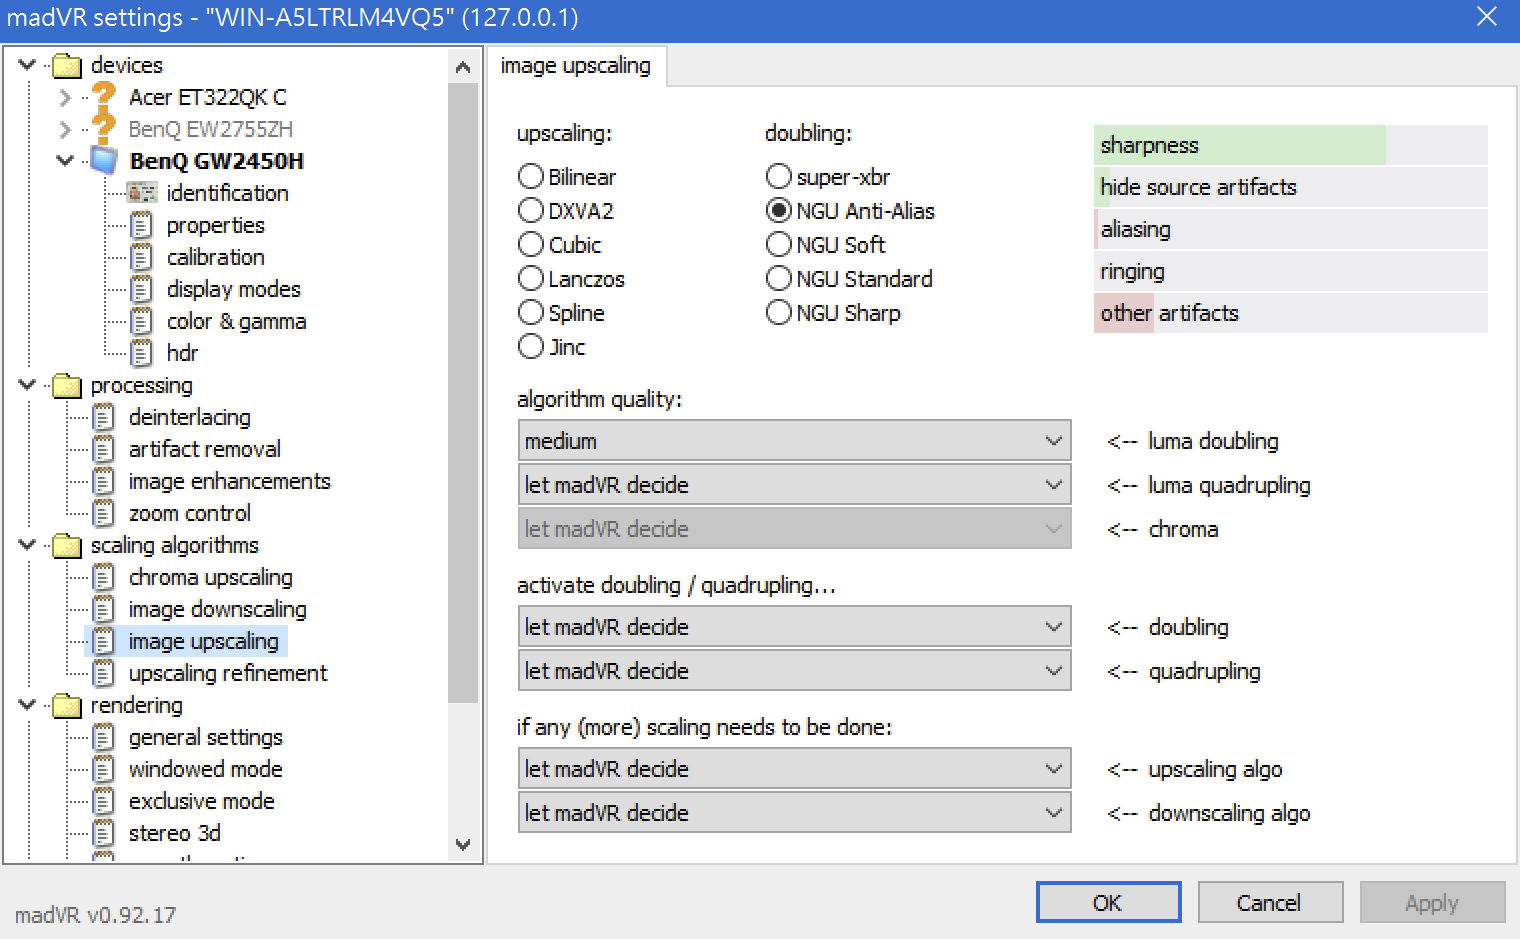Select Jinc upscaling radio button
Viewport: 1520px width, 939px height.
click(x=531, y=346)
